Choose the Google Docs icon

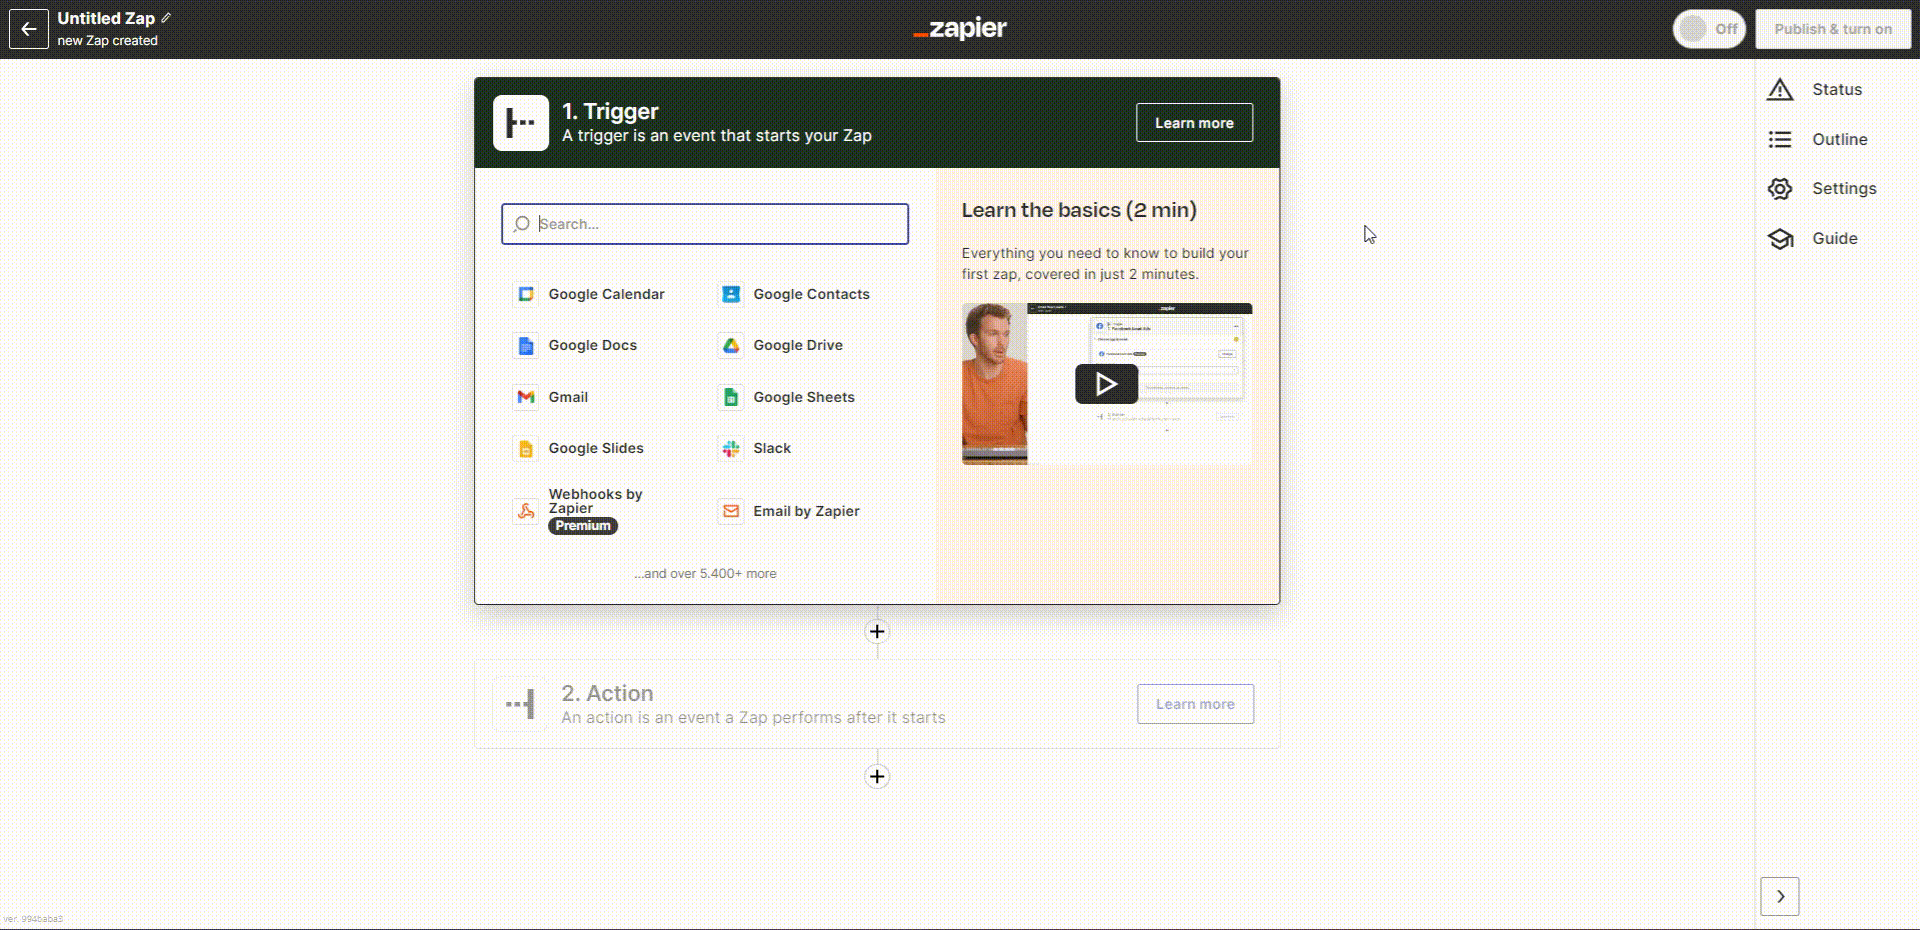pyautogui.click(x=526, y=345)
